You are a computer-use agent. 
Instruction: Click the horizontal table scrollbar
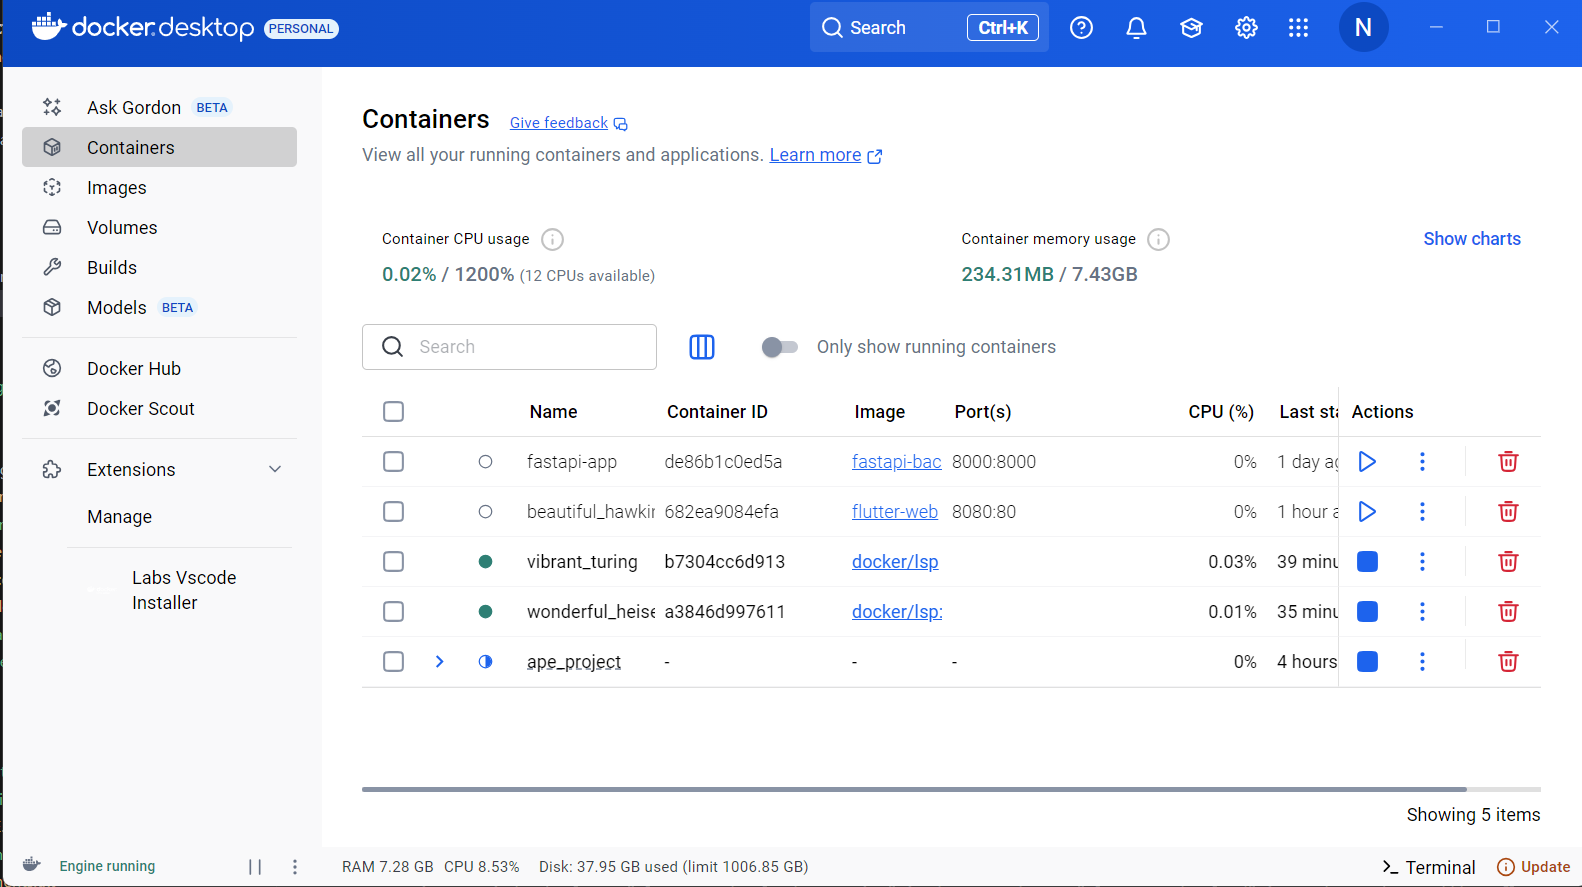[914, 789]
